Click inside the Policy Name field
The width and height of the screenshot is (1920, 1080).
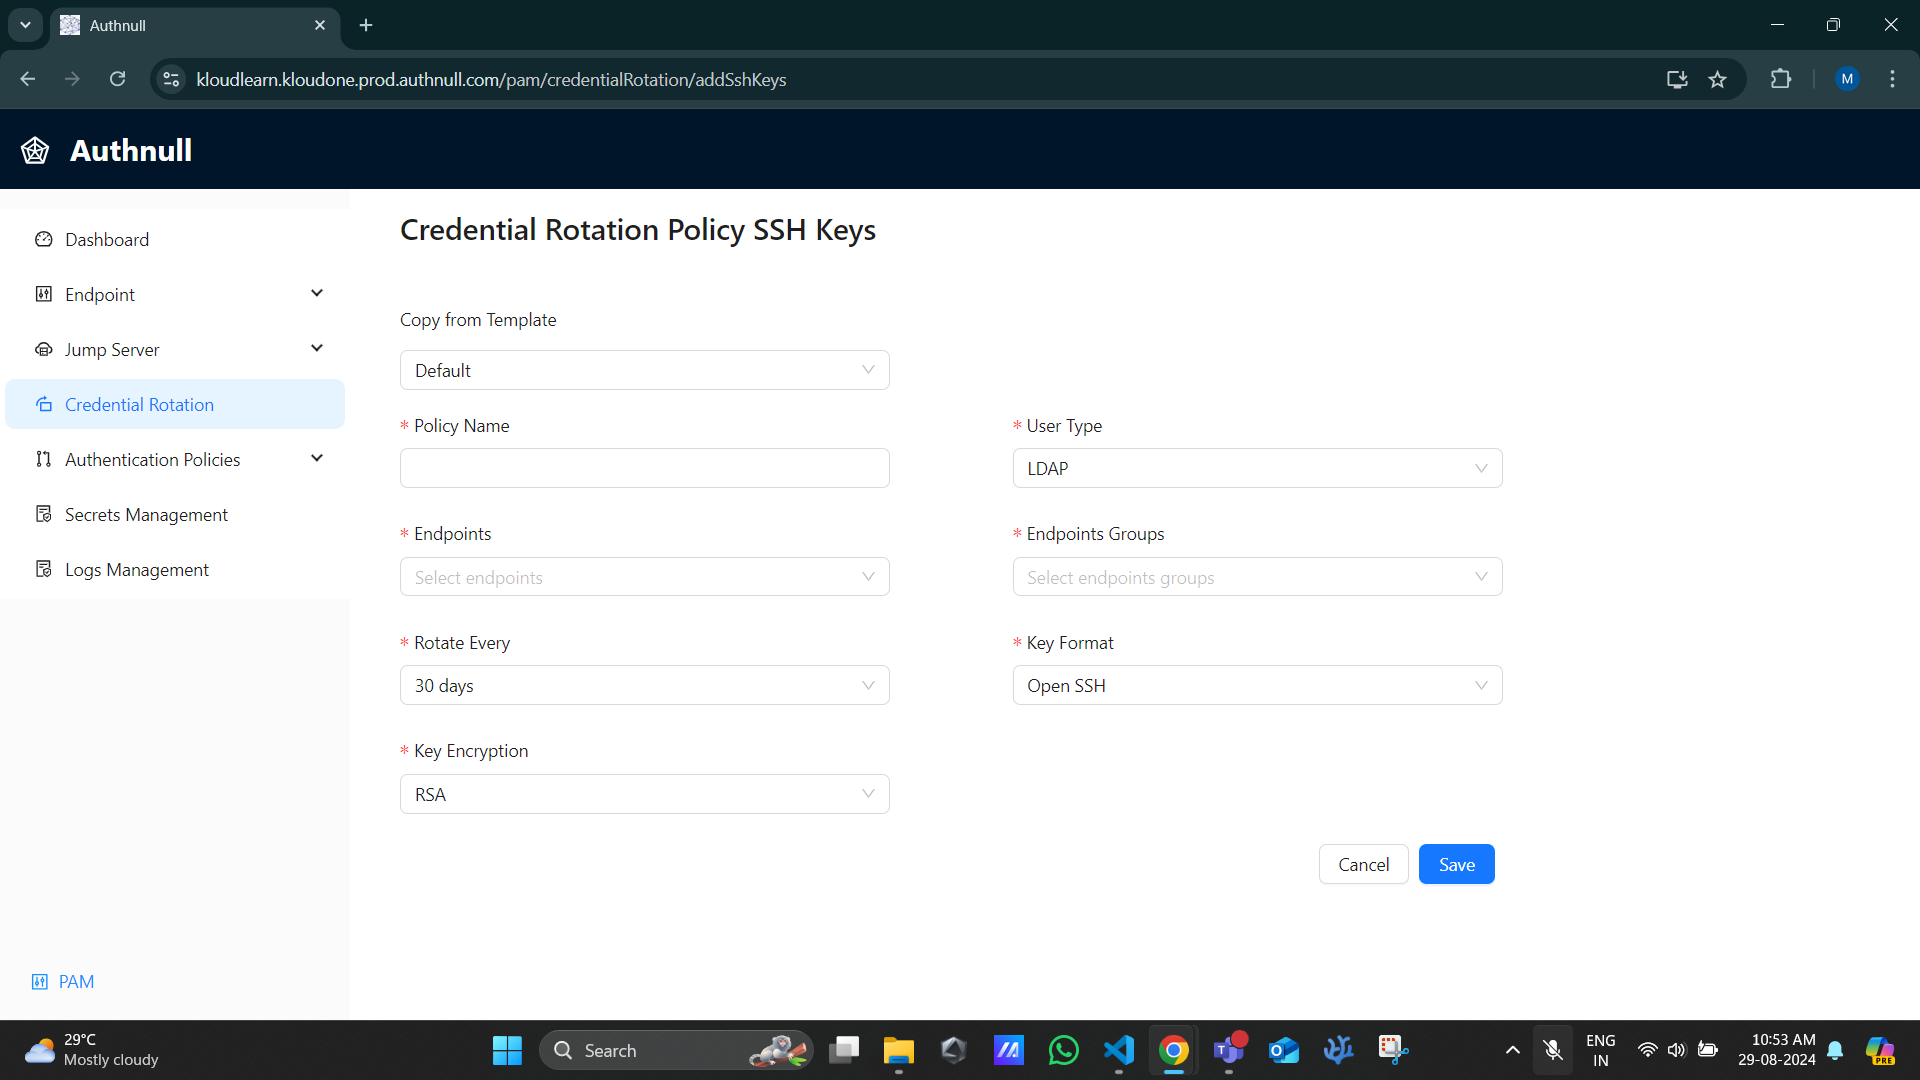(644, 467)
